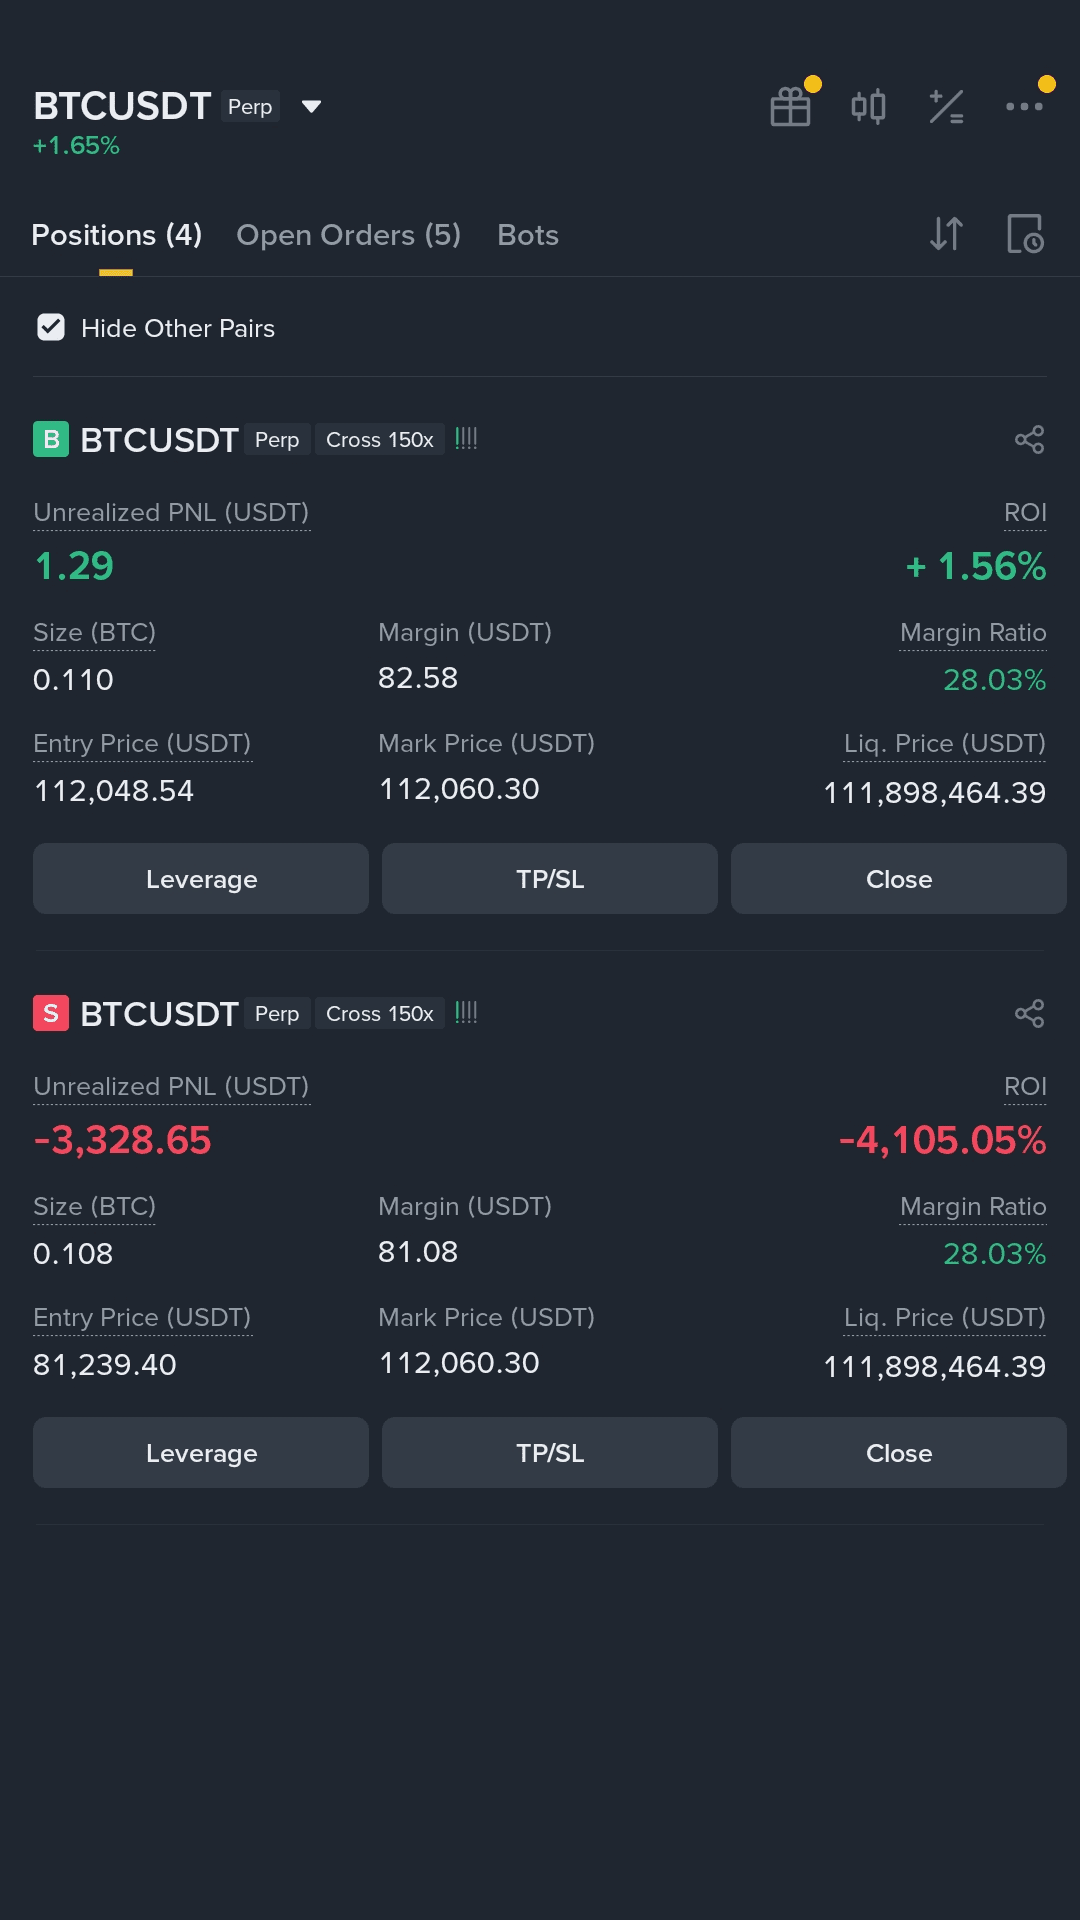Open the order history icon
The image size is (1080, 1920).
(x=1026, y=234)
